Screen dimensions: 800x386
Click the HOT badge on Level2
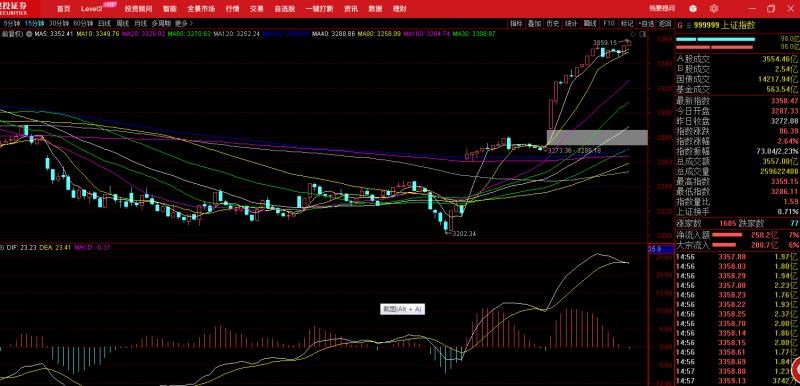(x=109, y=5)
